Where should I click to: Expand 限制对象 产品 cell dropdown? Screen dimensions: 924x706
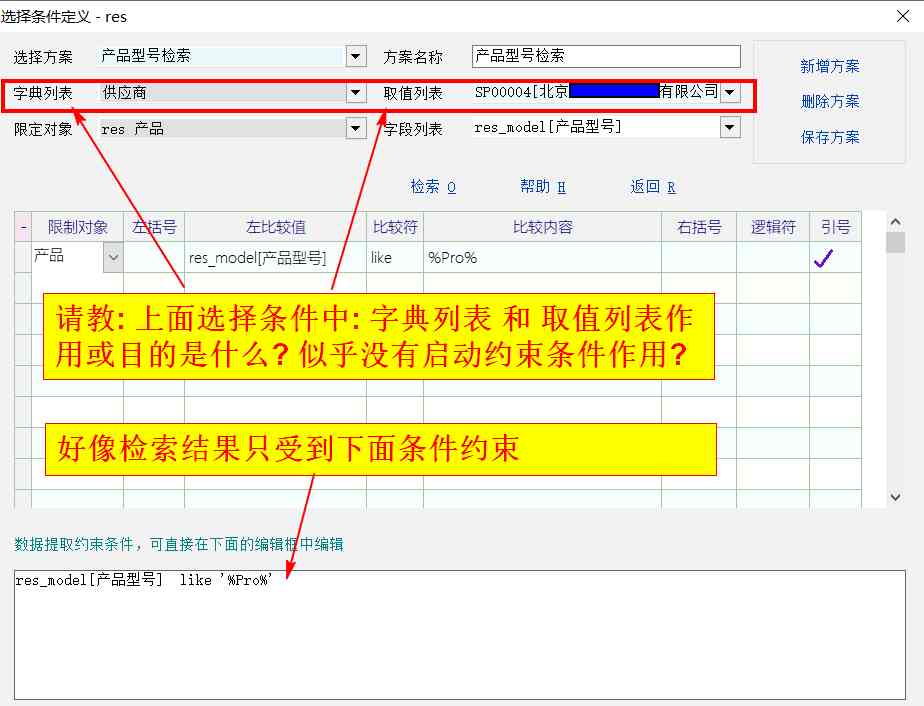pos(113,258)
